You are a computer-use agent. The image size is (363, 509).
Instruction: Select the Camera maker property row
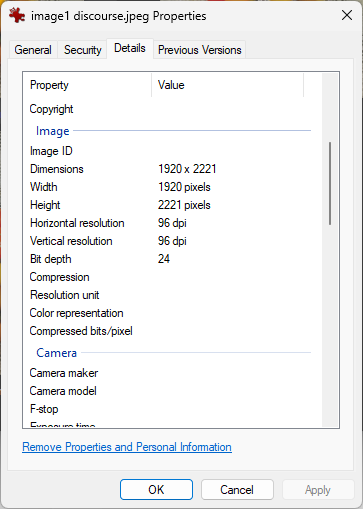click(x=167, y=373)
